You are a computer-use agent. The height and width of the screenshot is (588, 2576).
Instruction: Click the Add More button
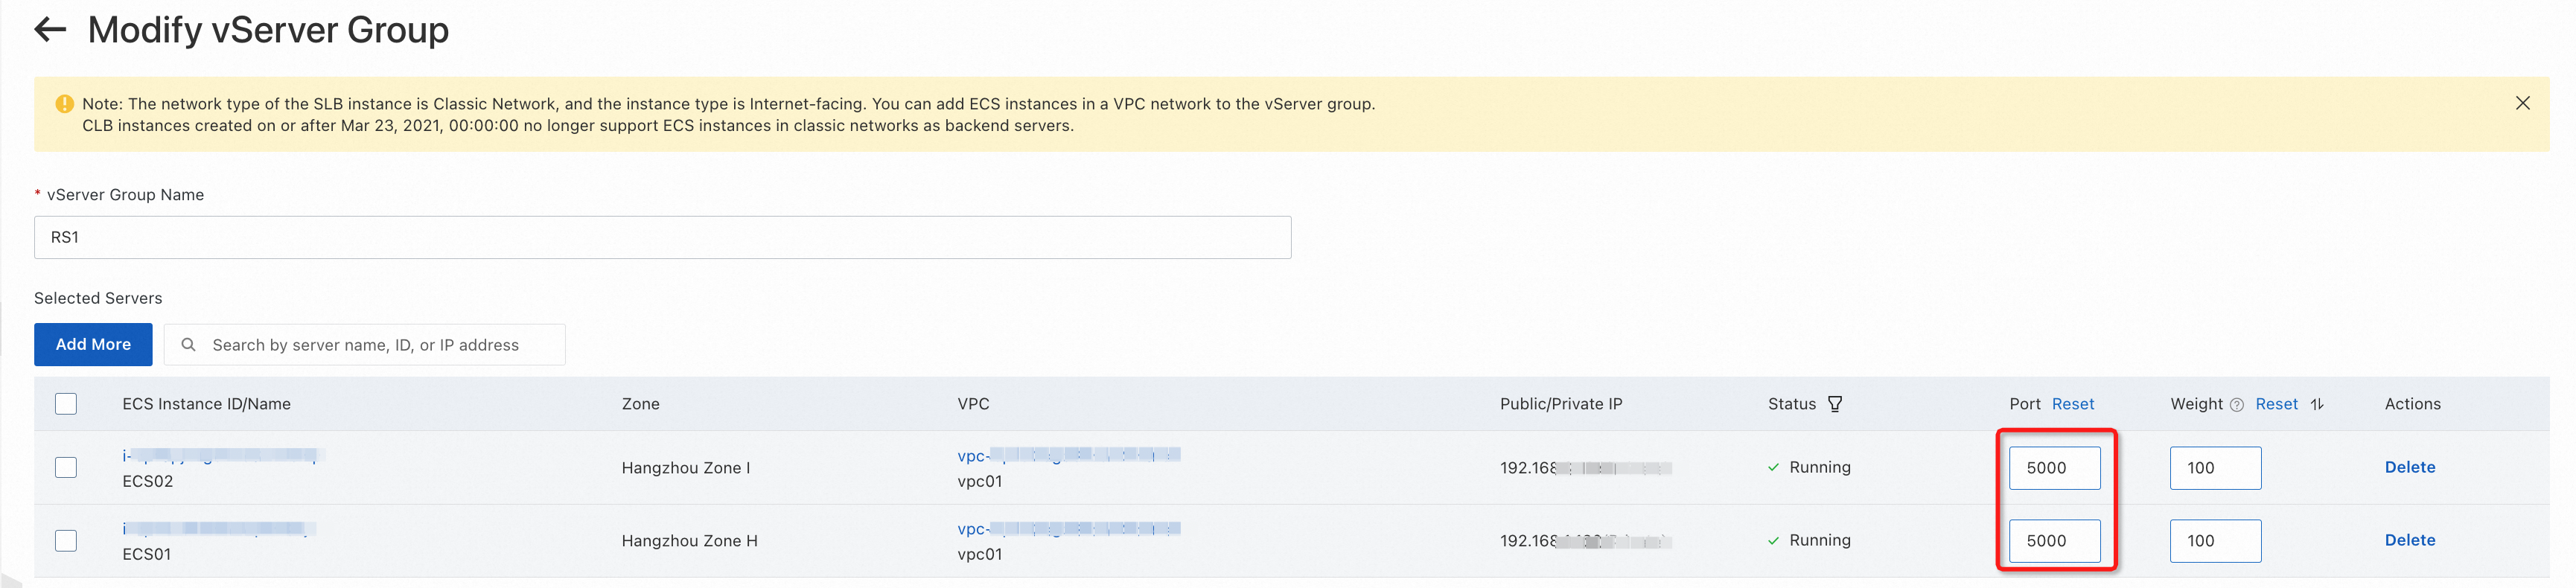(93, 344)
